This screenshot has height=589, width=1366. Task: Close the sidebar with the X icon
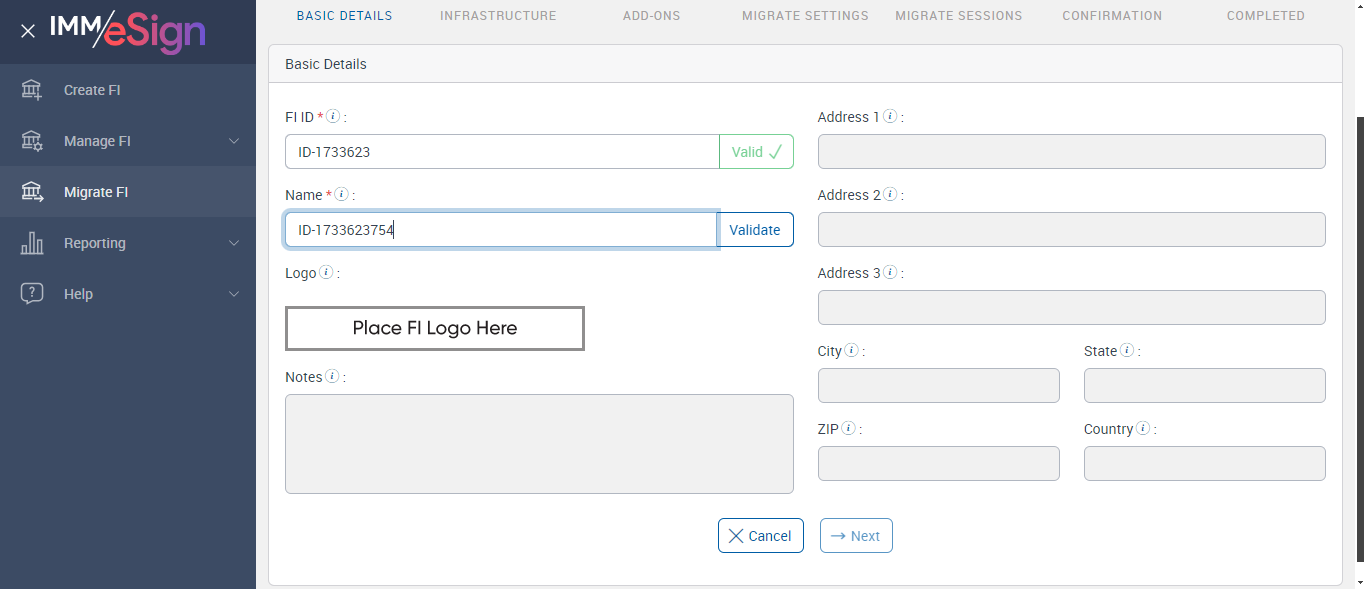tap(28, 31)
